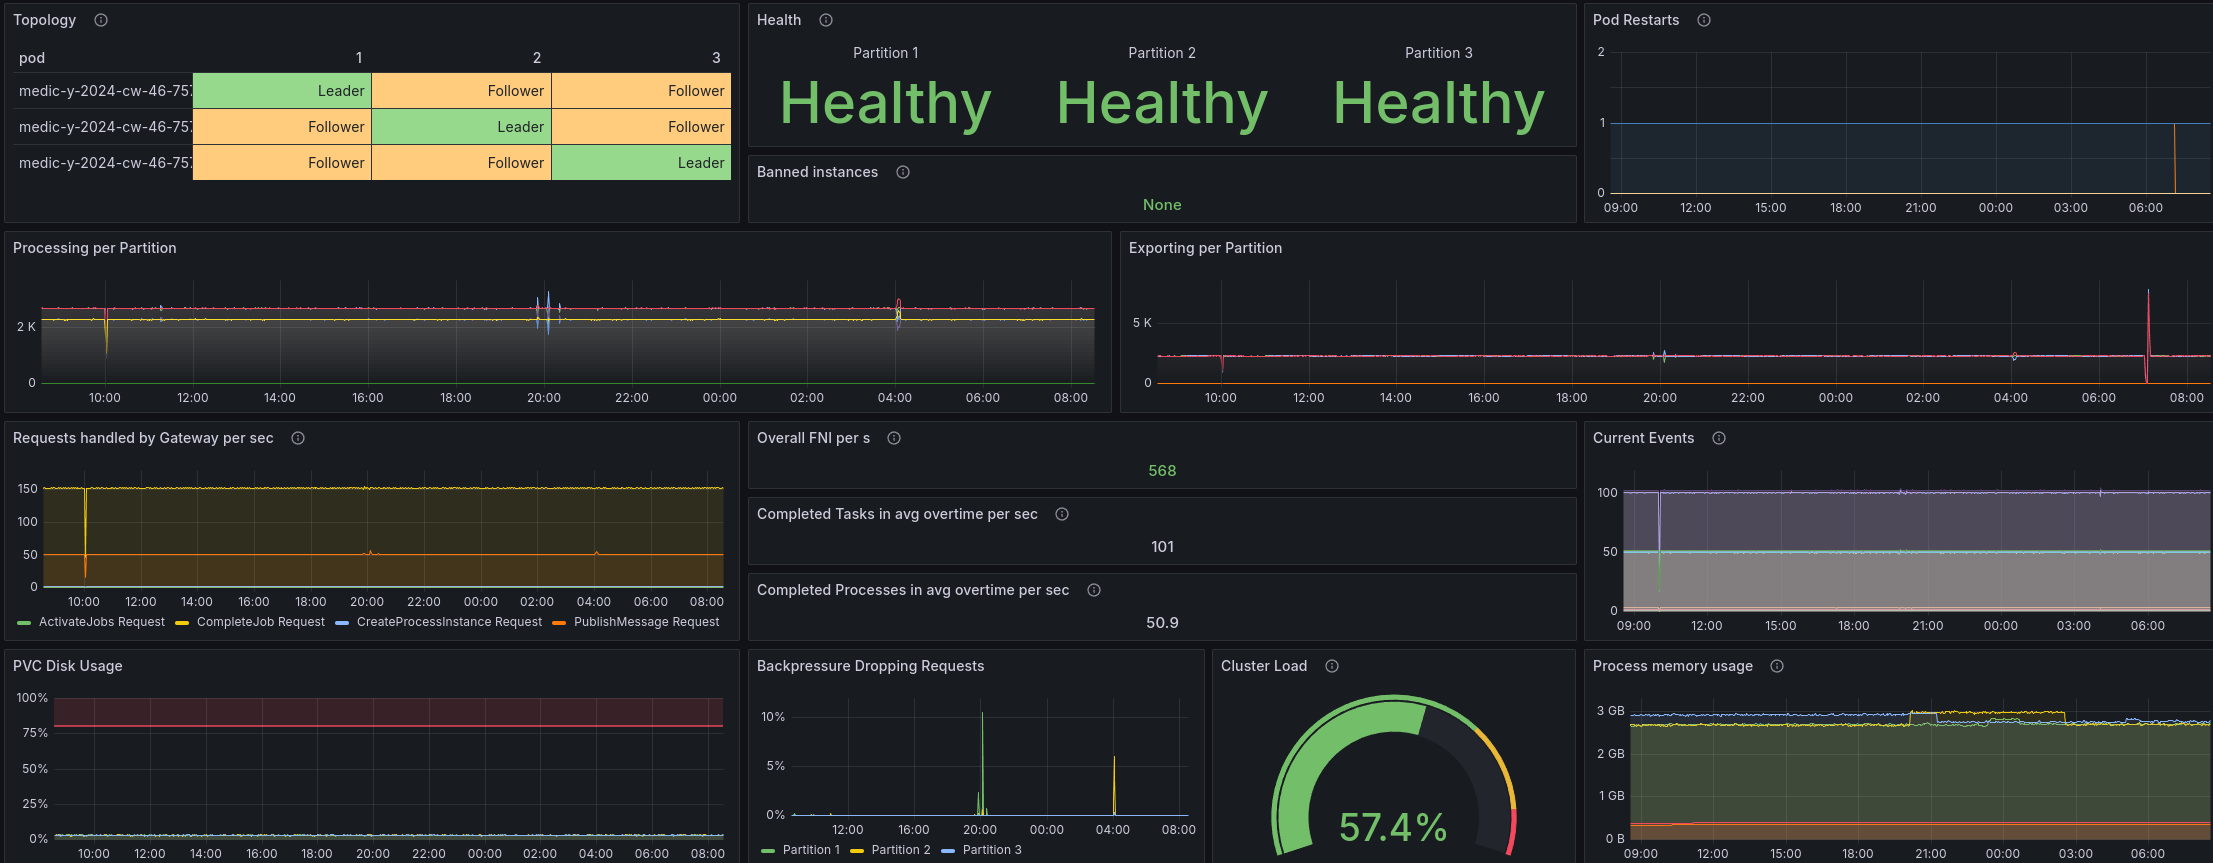The image size is (2213, 863).
Task: Click the yellow Backpressure spike at 04:00
Action: pos(1114,785)
